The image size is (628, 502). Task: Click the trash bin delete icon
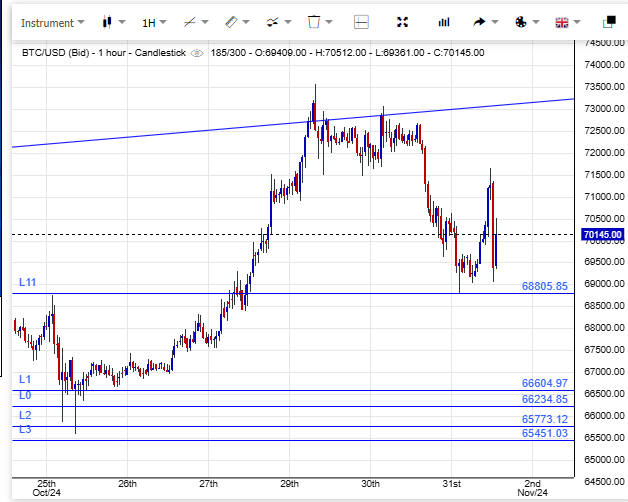(x=314, y=22)
